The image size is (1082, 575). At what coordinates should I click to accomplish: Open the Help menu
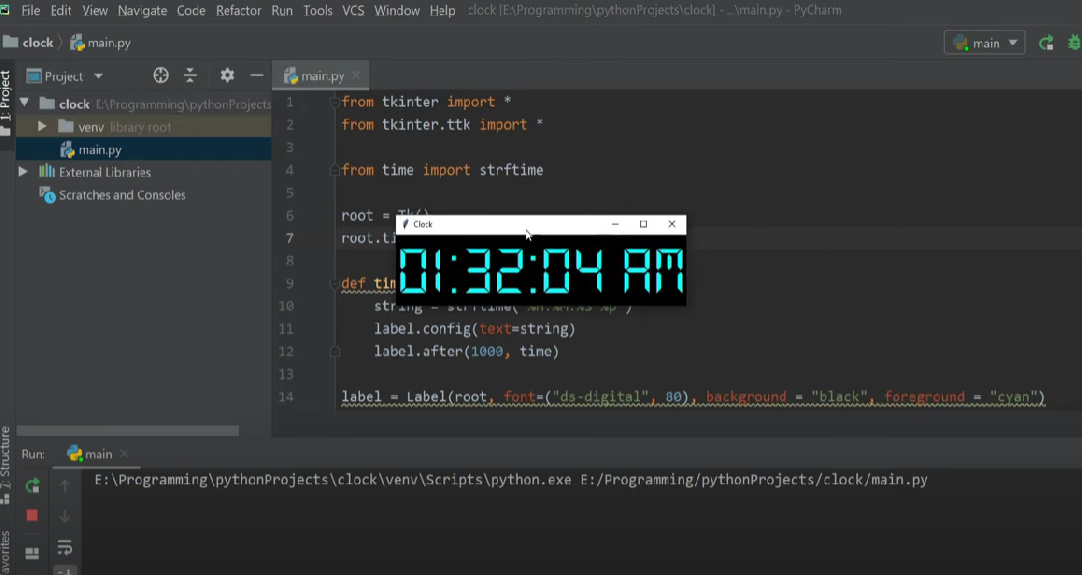(442, 10)
